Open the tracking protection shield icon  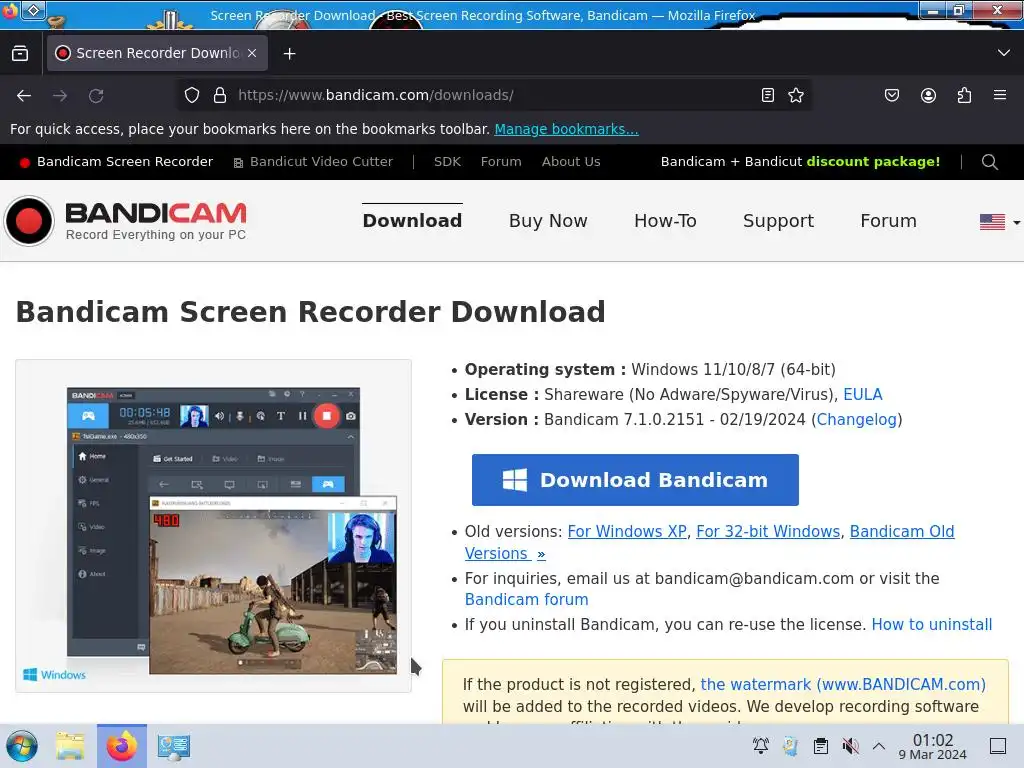[x=191, y=95]
